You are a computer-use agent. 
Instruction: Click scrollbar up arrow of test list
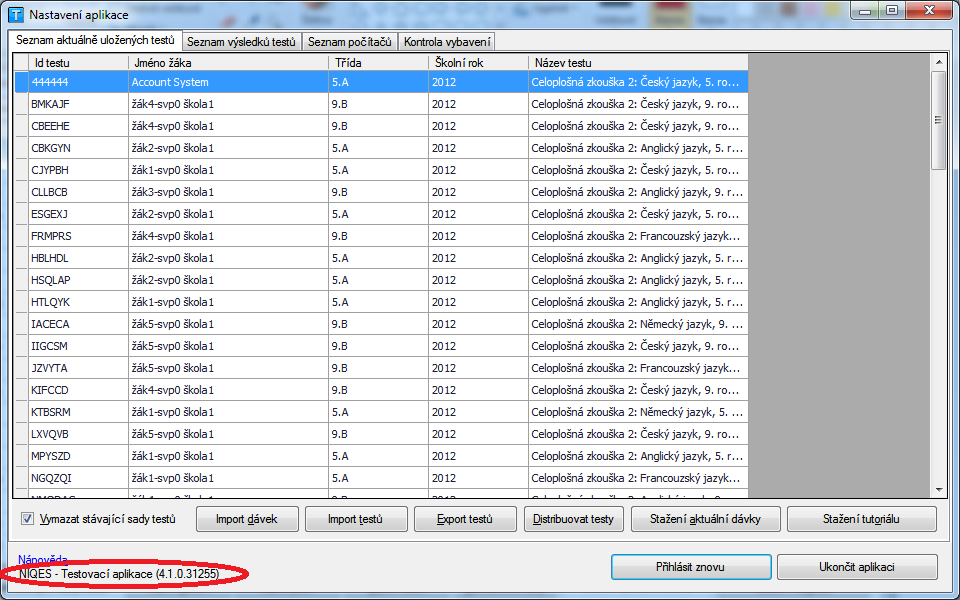click(938, 62)
